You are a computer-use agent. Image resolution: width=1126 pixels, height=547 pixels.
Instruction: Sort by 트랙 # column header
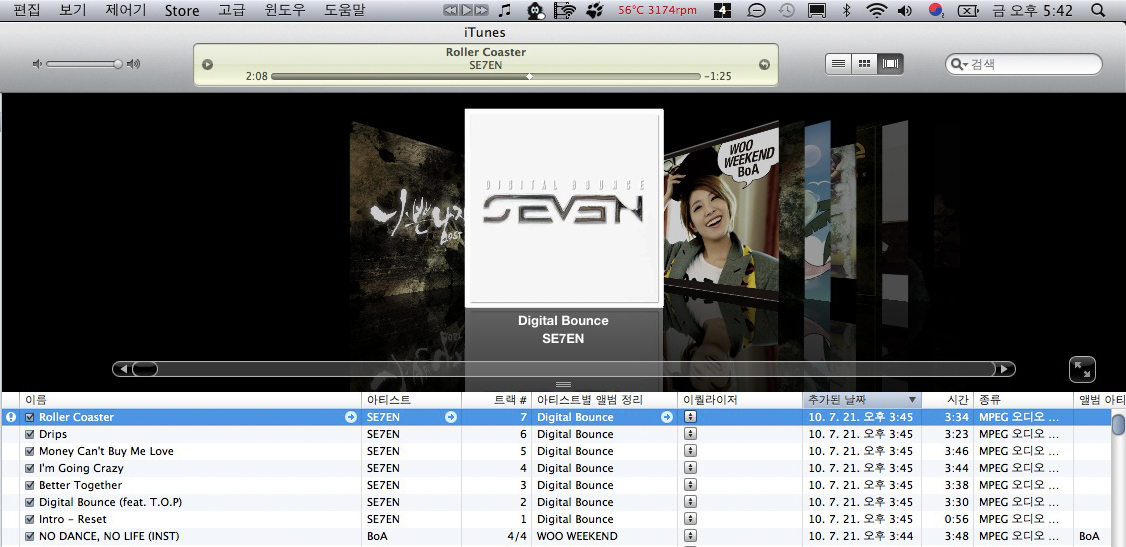pos(496,400)
